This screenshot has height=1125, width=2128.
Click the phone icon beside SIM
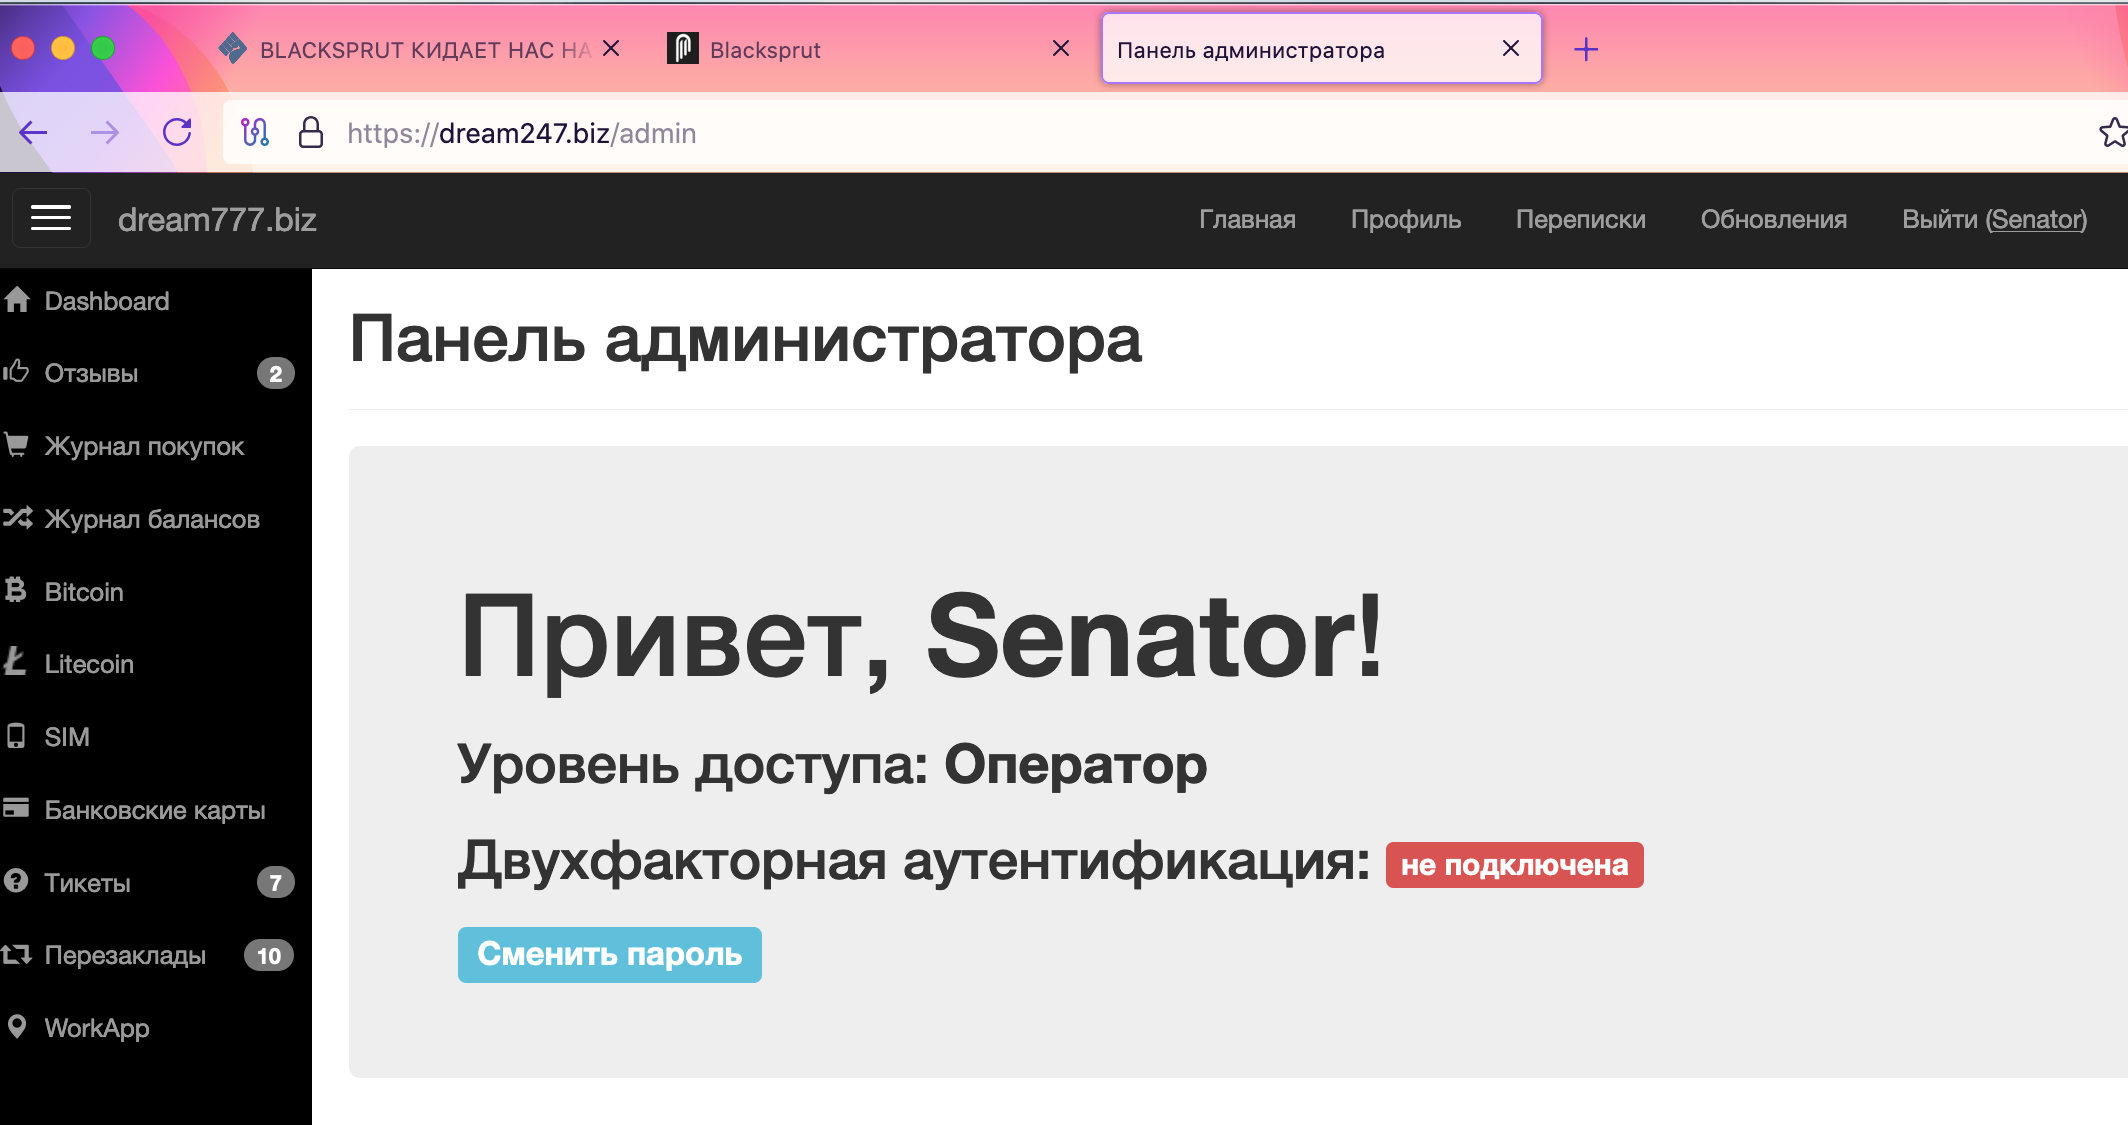point(16,736)
